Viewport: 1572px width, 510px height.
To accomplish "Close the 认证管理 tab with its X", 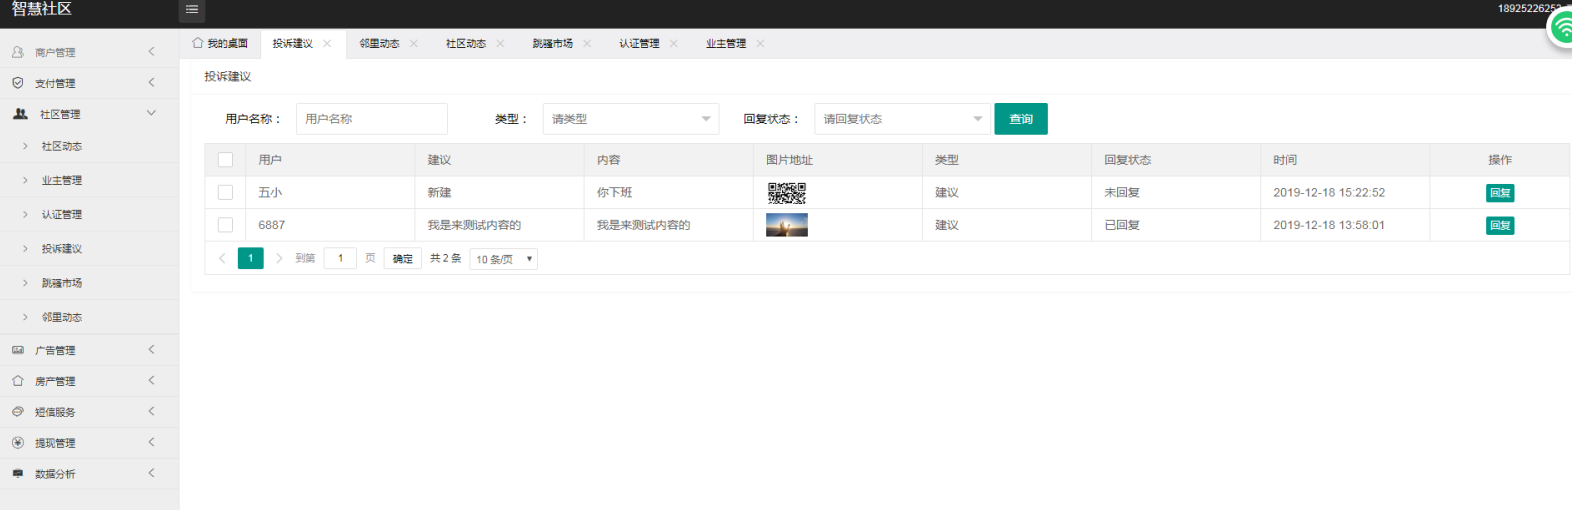I will [x=674, y=44].
